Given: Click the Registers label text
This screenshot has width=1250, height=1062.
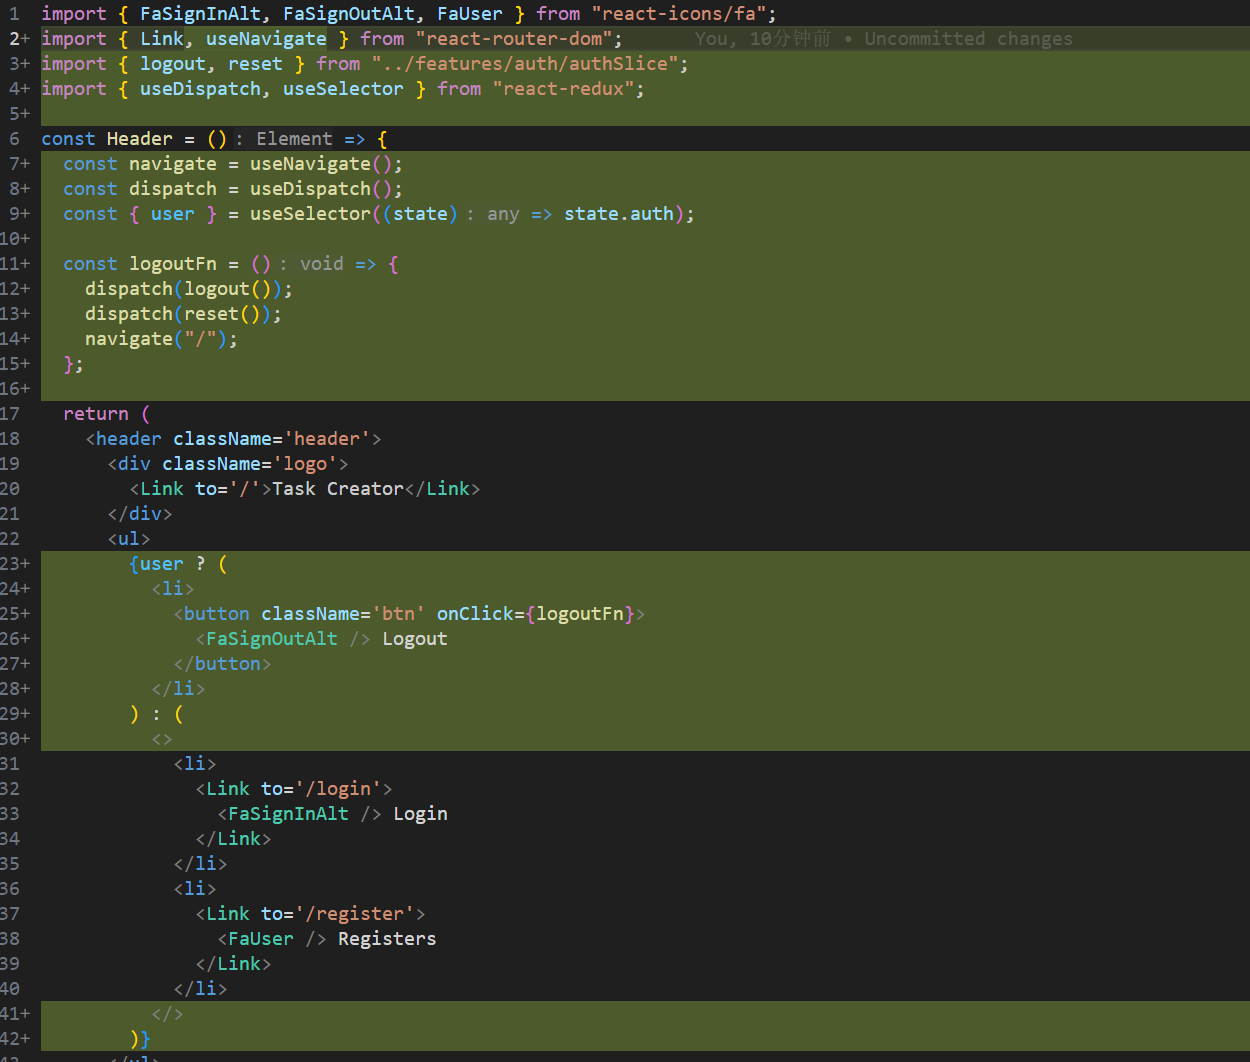Looking at the screenshot, I should (x=387, y=939).
